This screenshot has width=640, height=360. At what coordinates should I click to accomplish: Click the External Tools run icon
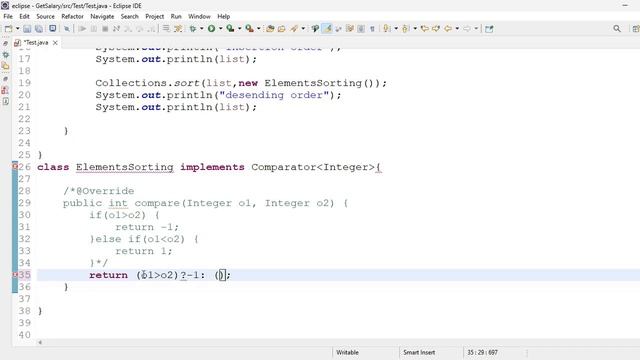[249, 29]
